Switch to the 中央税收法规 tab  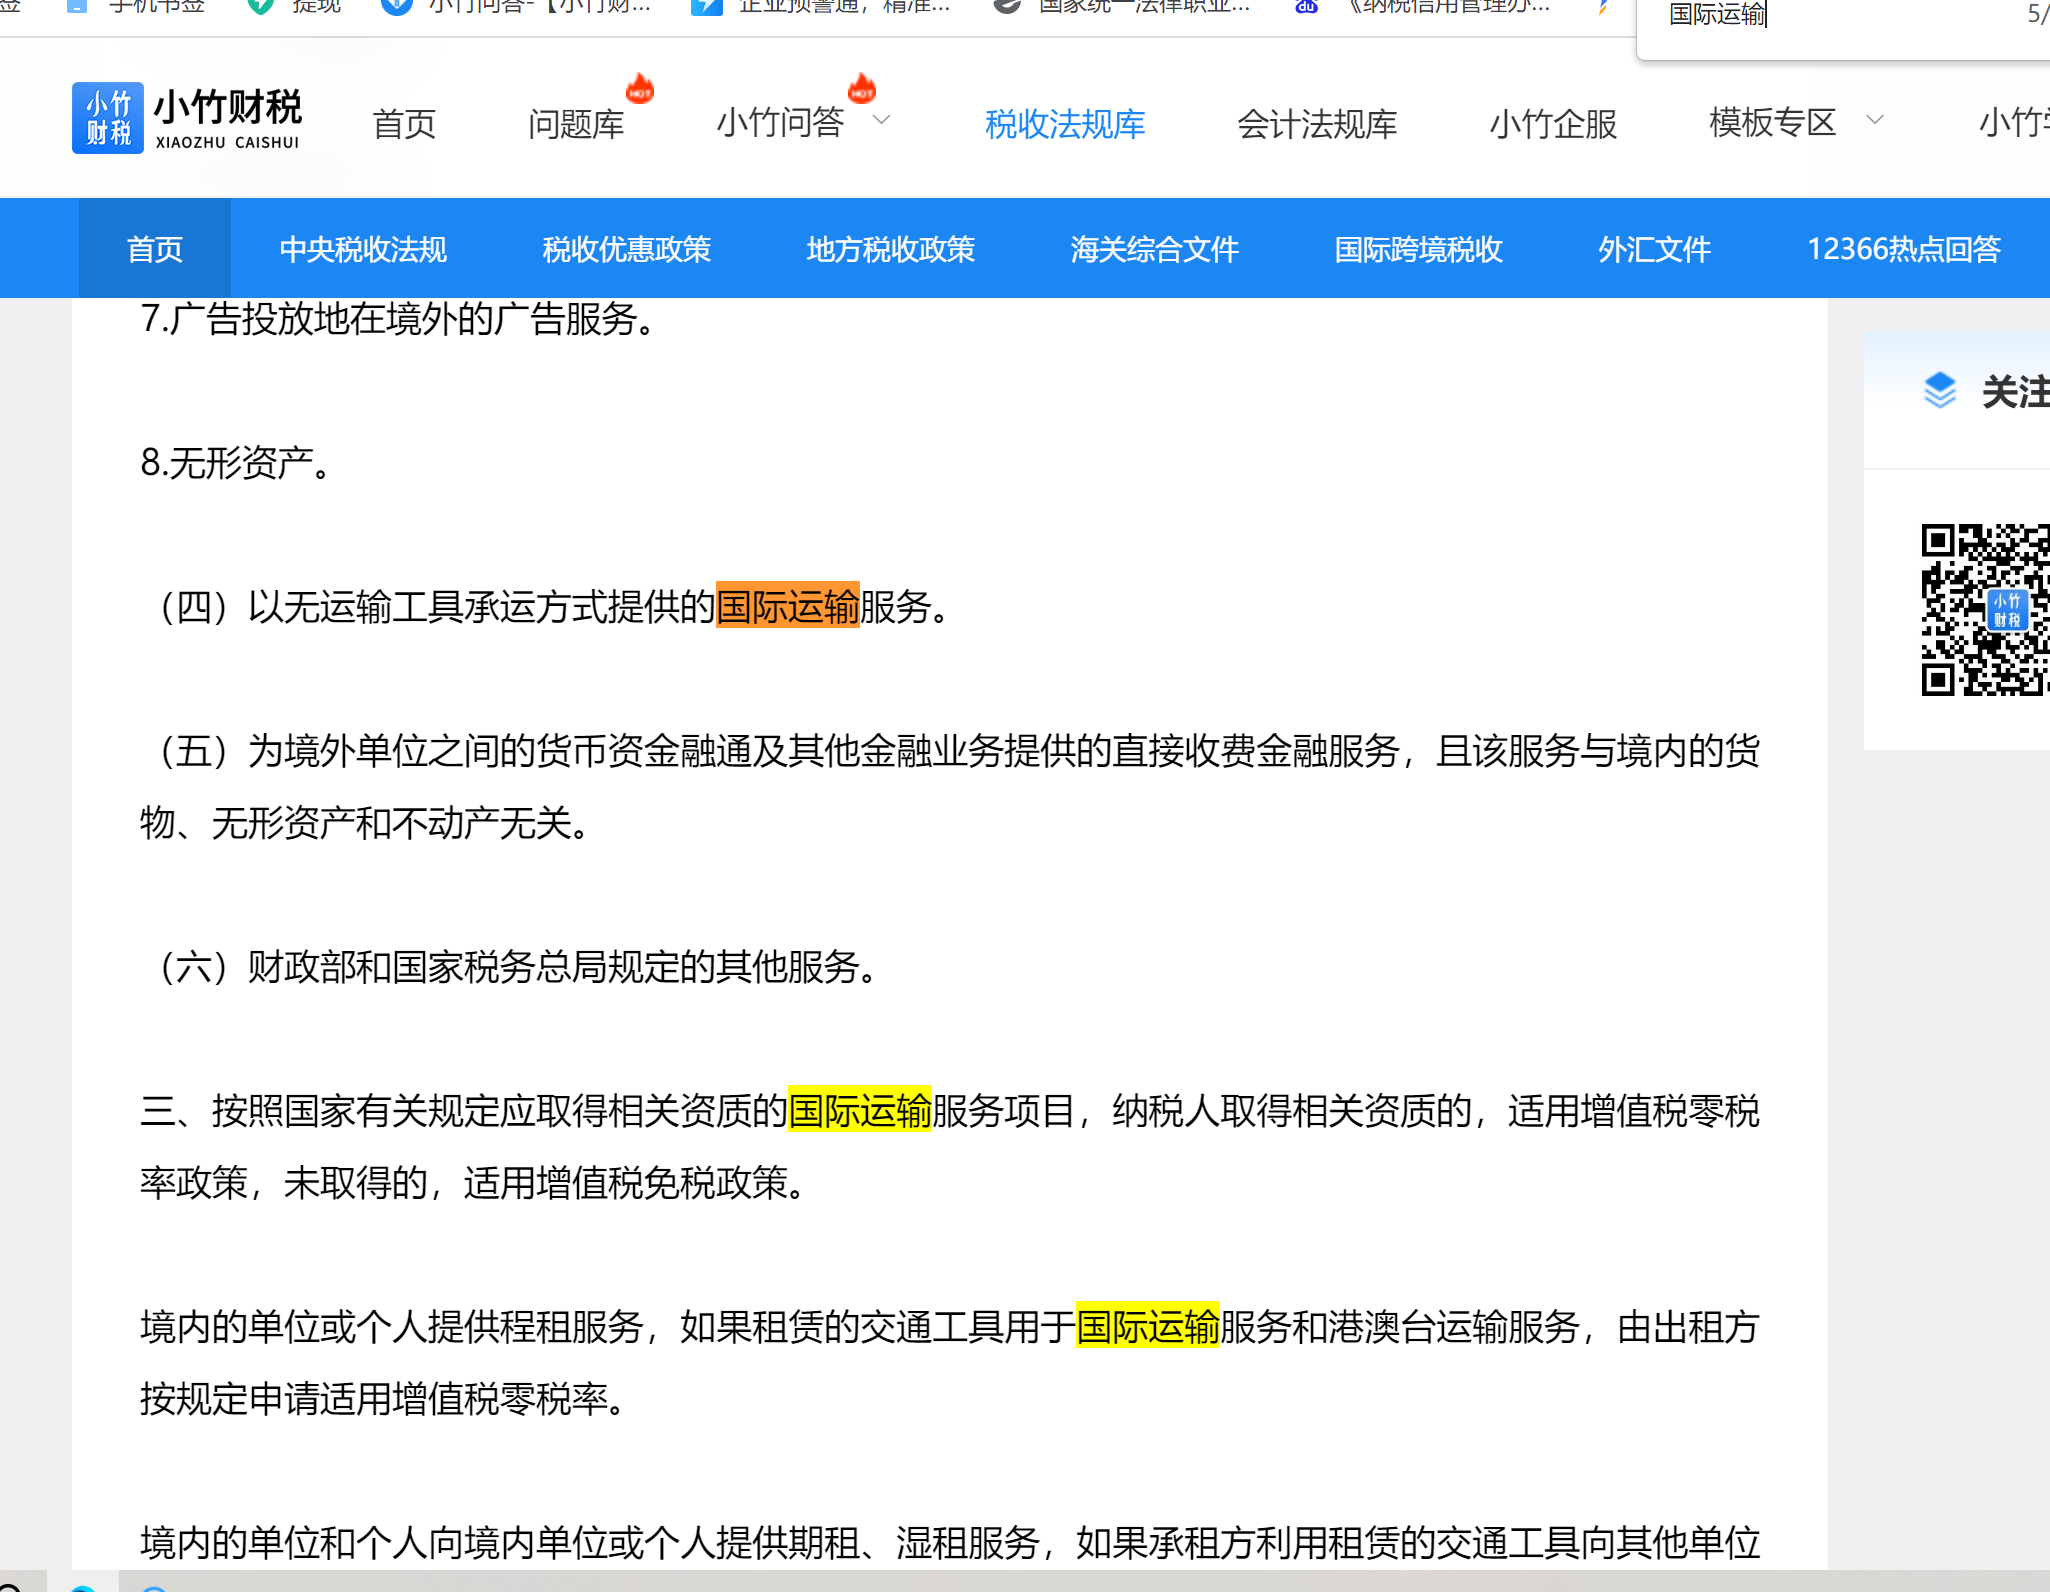coord(363,249)
